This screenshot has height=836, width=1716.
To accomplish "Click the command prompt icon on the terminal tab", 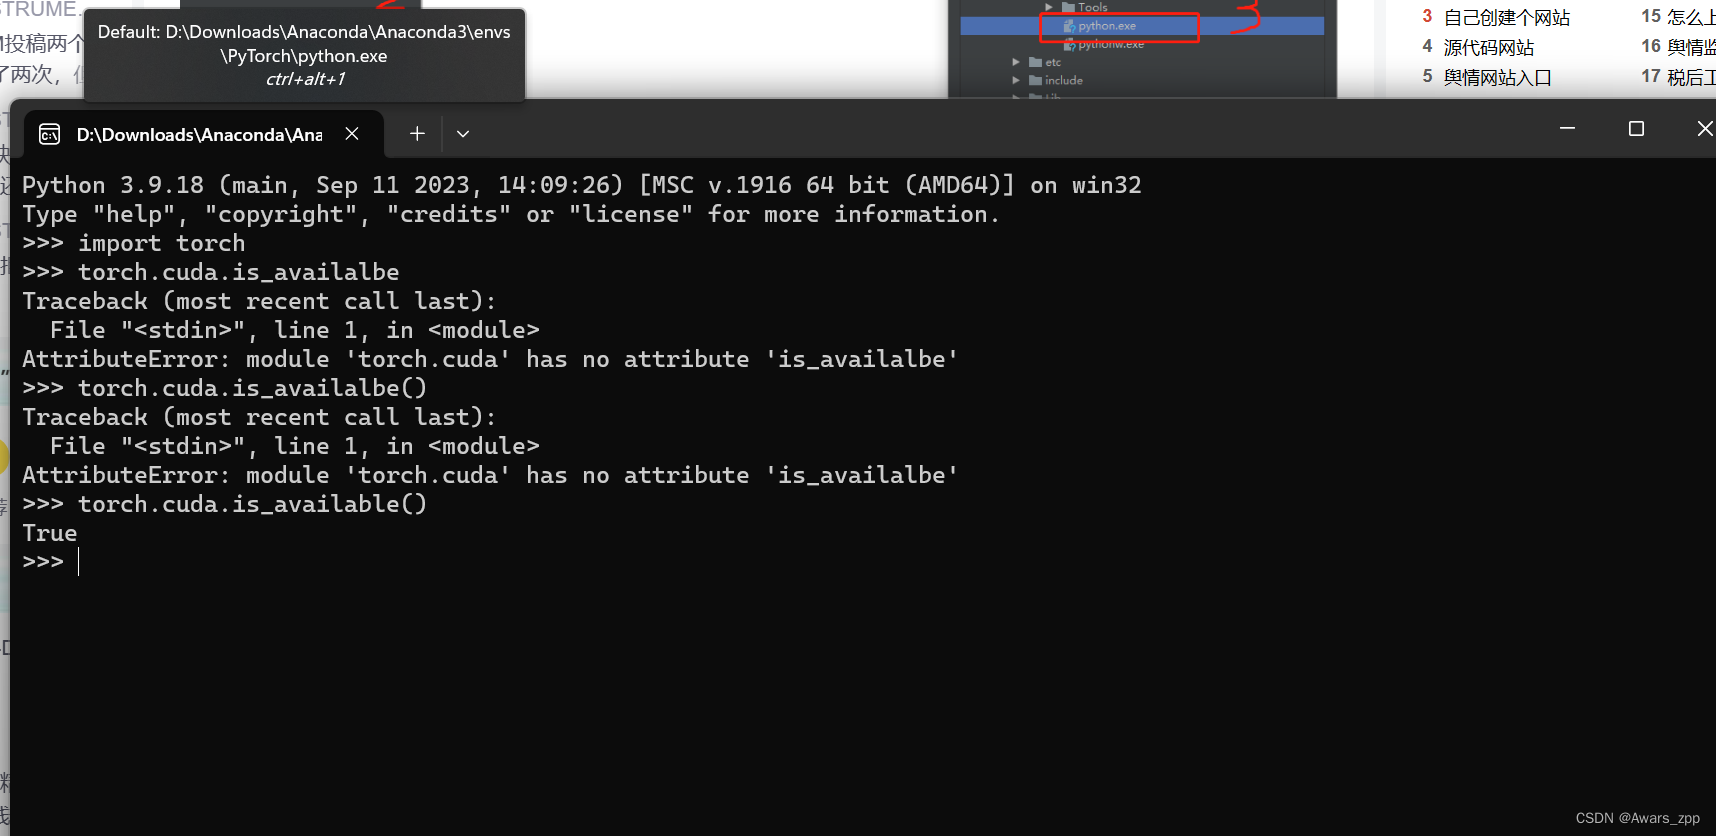I will pyautogui.click(x=49, y=133).
